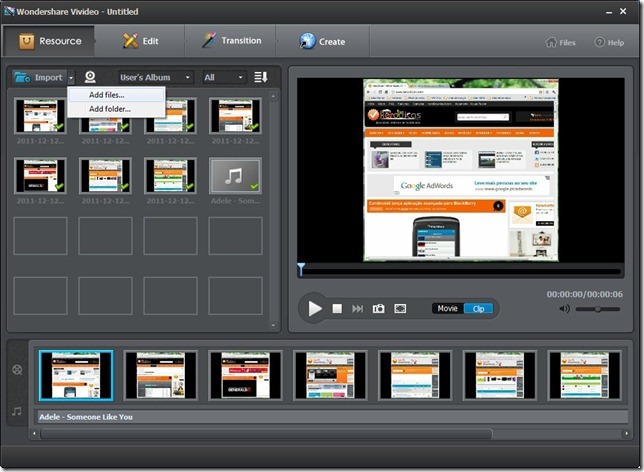Select second thumbnail in second resource row
Screen dimensions: 644x472
click(106, 176)
